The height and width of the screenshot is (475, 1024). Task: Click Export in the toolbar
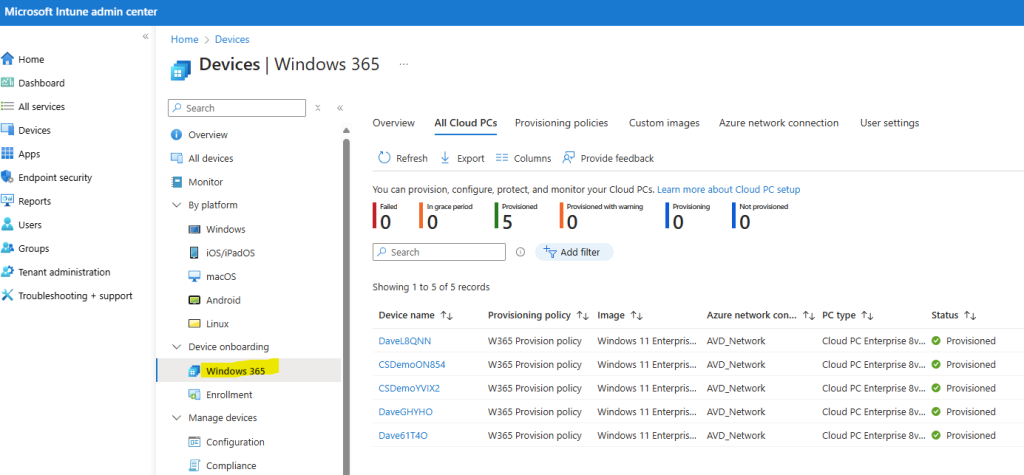(x=462, y=158)
